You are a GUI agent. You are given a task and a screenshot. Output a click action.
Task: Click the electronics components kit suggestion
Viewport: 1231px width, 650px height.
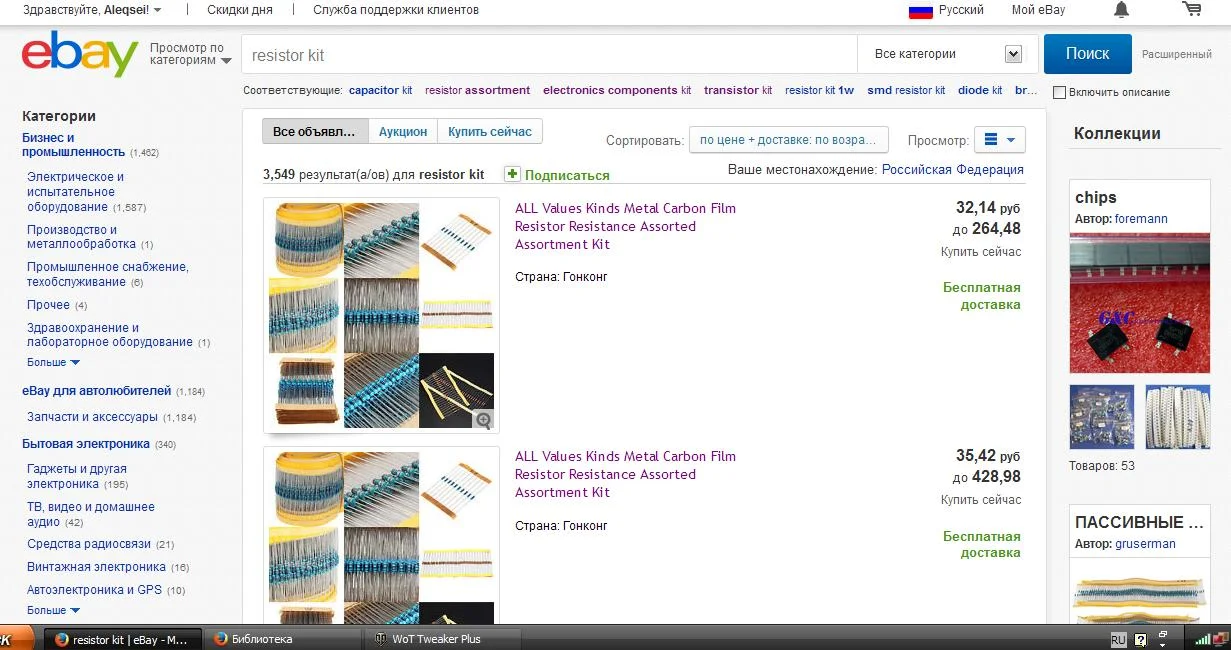click(x=617, y=90)
